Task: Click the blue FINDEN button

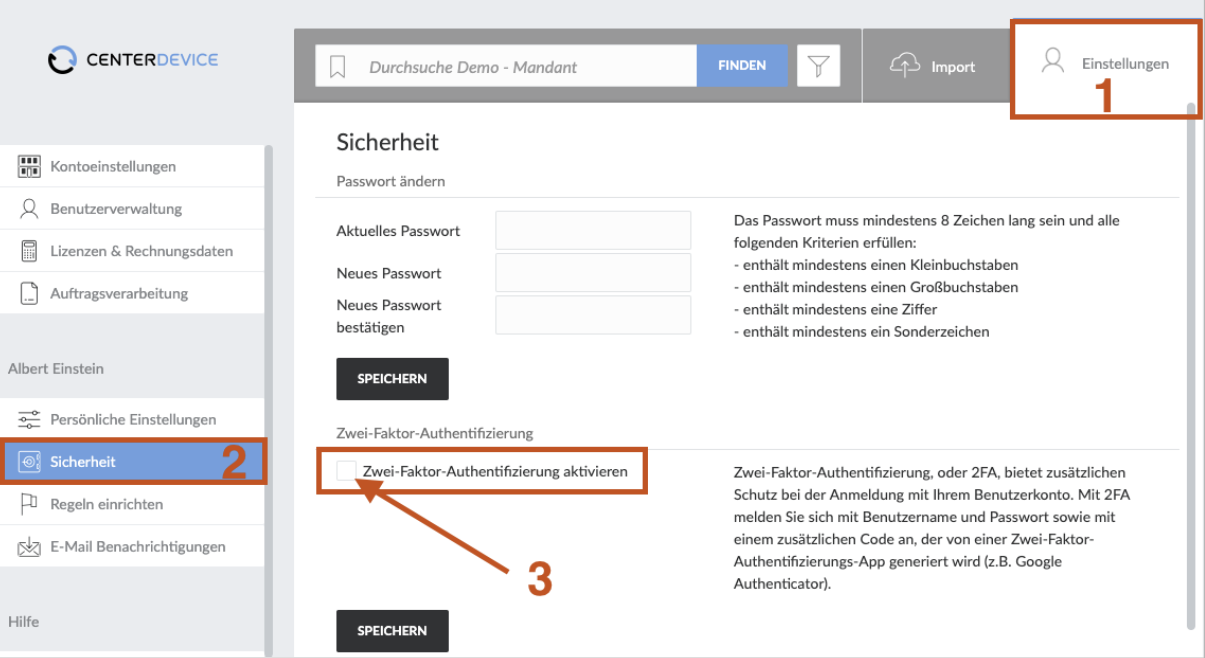Action: tap(742, 66)
